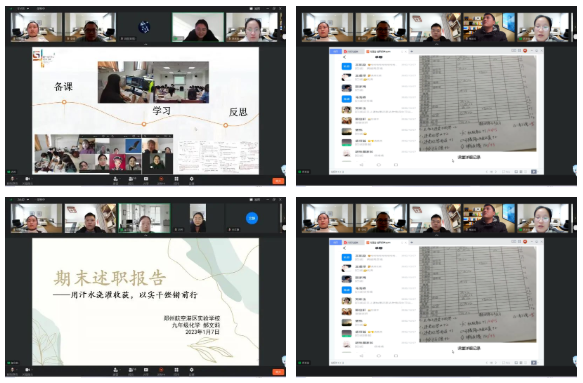Expand meeting title dropdown arrow in top-left window

pyautogui.click(x=28, y=8)
